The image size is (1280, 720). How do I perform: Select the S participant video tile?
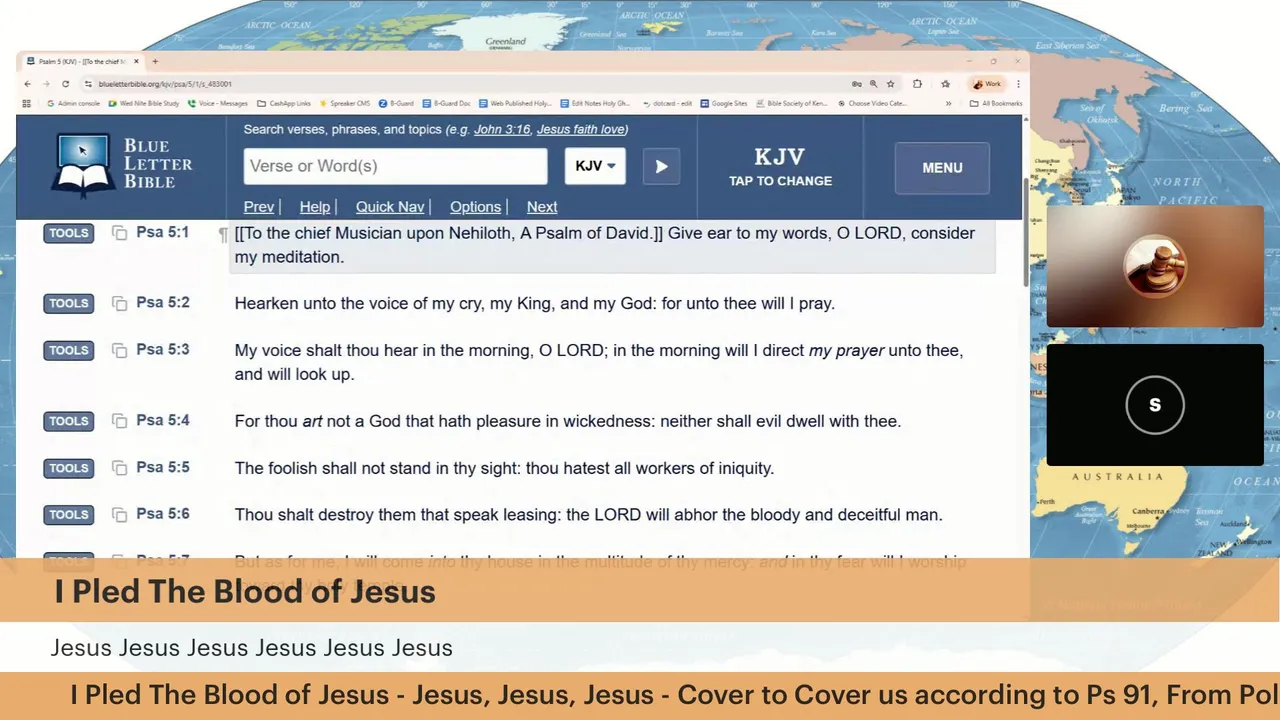pyautogui.click(x=1155, y=405)
